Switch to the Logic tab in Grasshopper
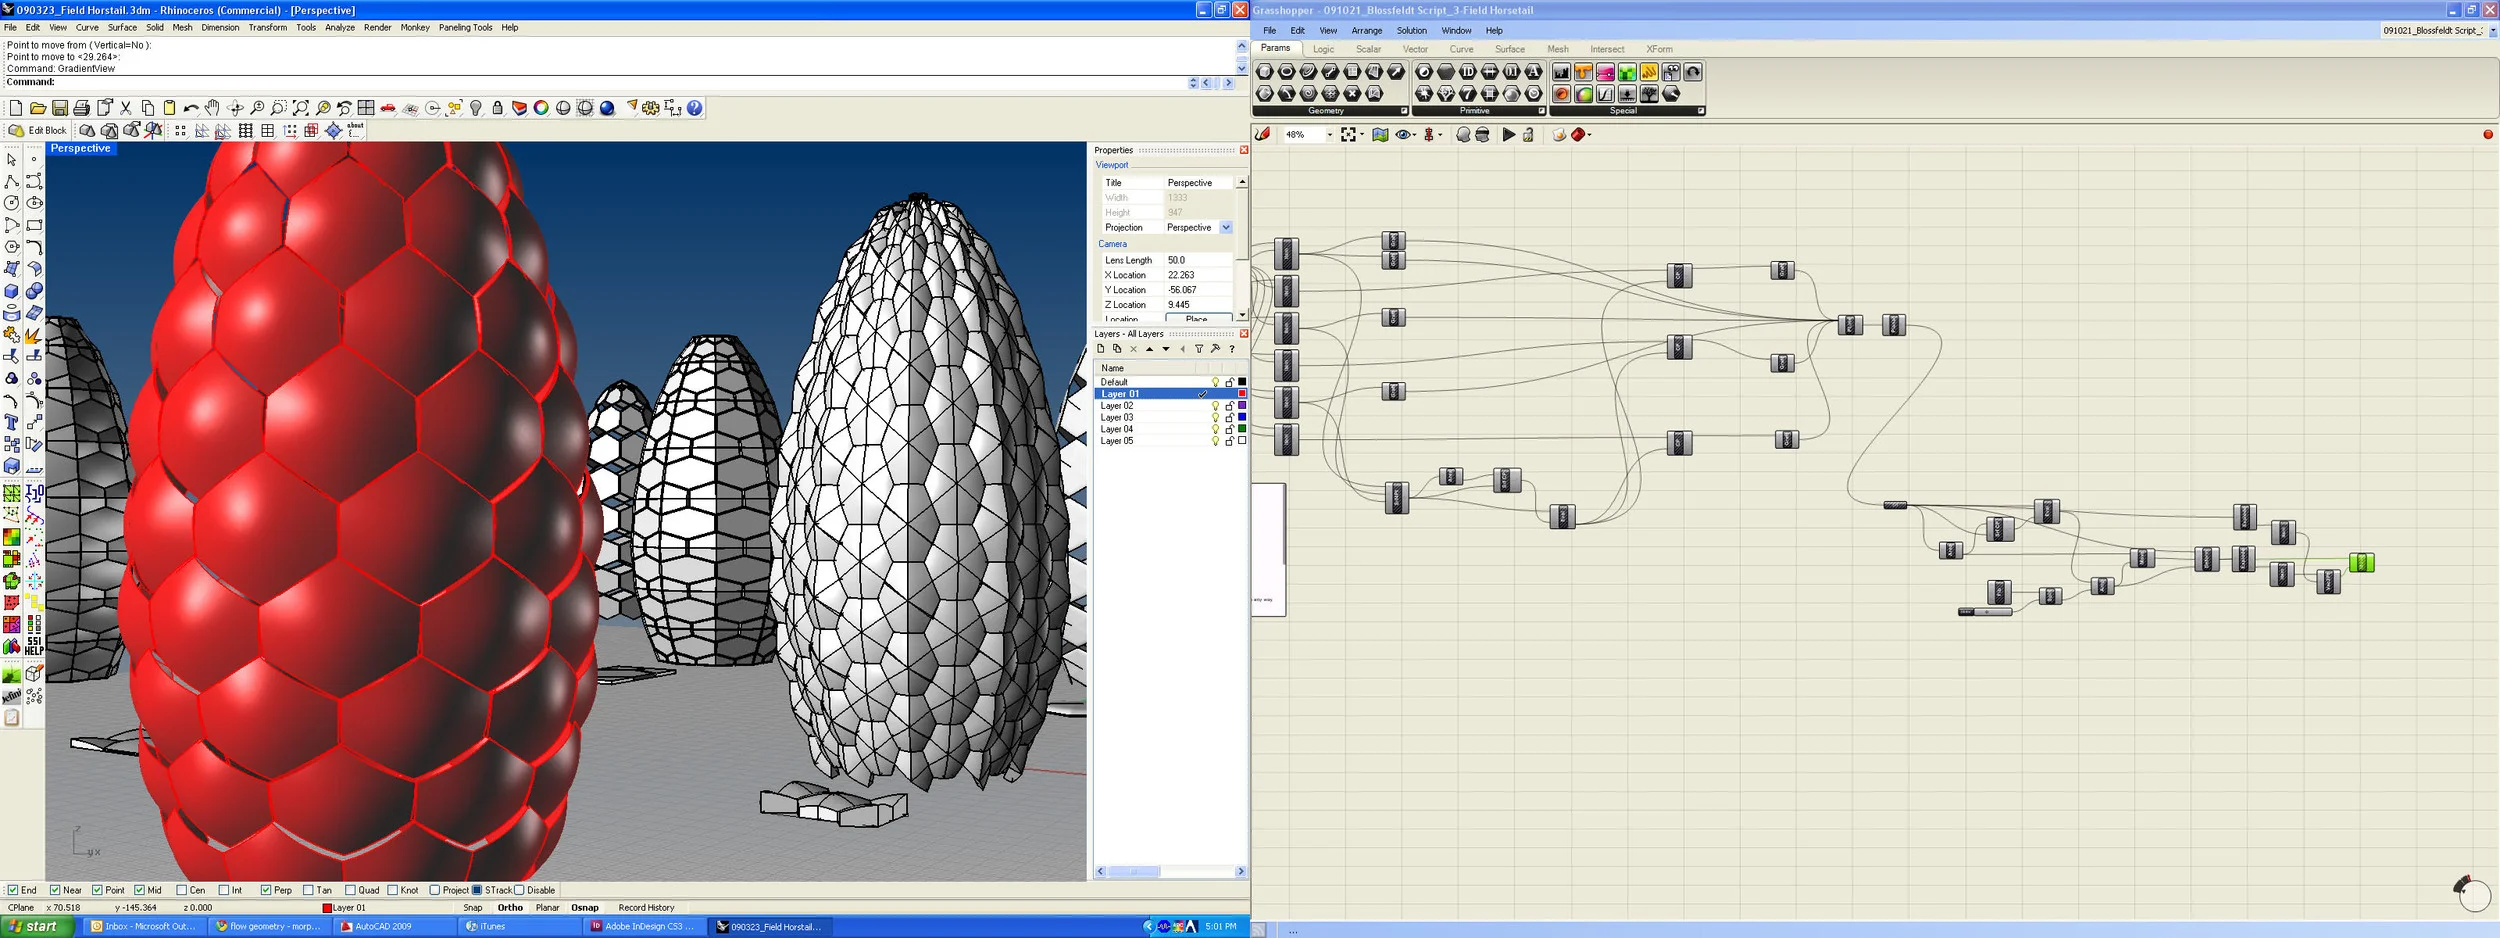2500x938 pixels. coord(1323,49)
